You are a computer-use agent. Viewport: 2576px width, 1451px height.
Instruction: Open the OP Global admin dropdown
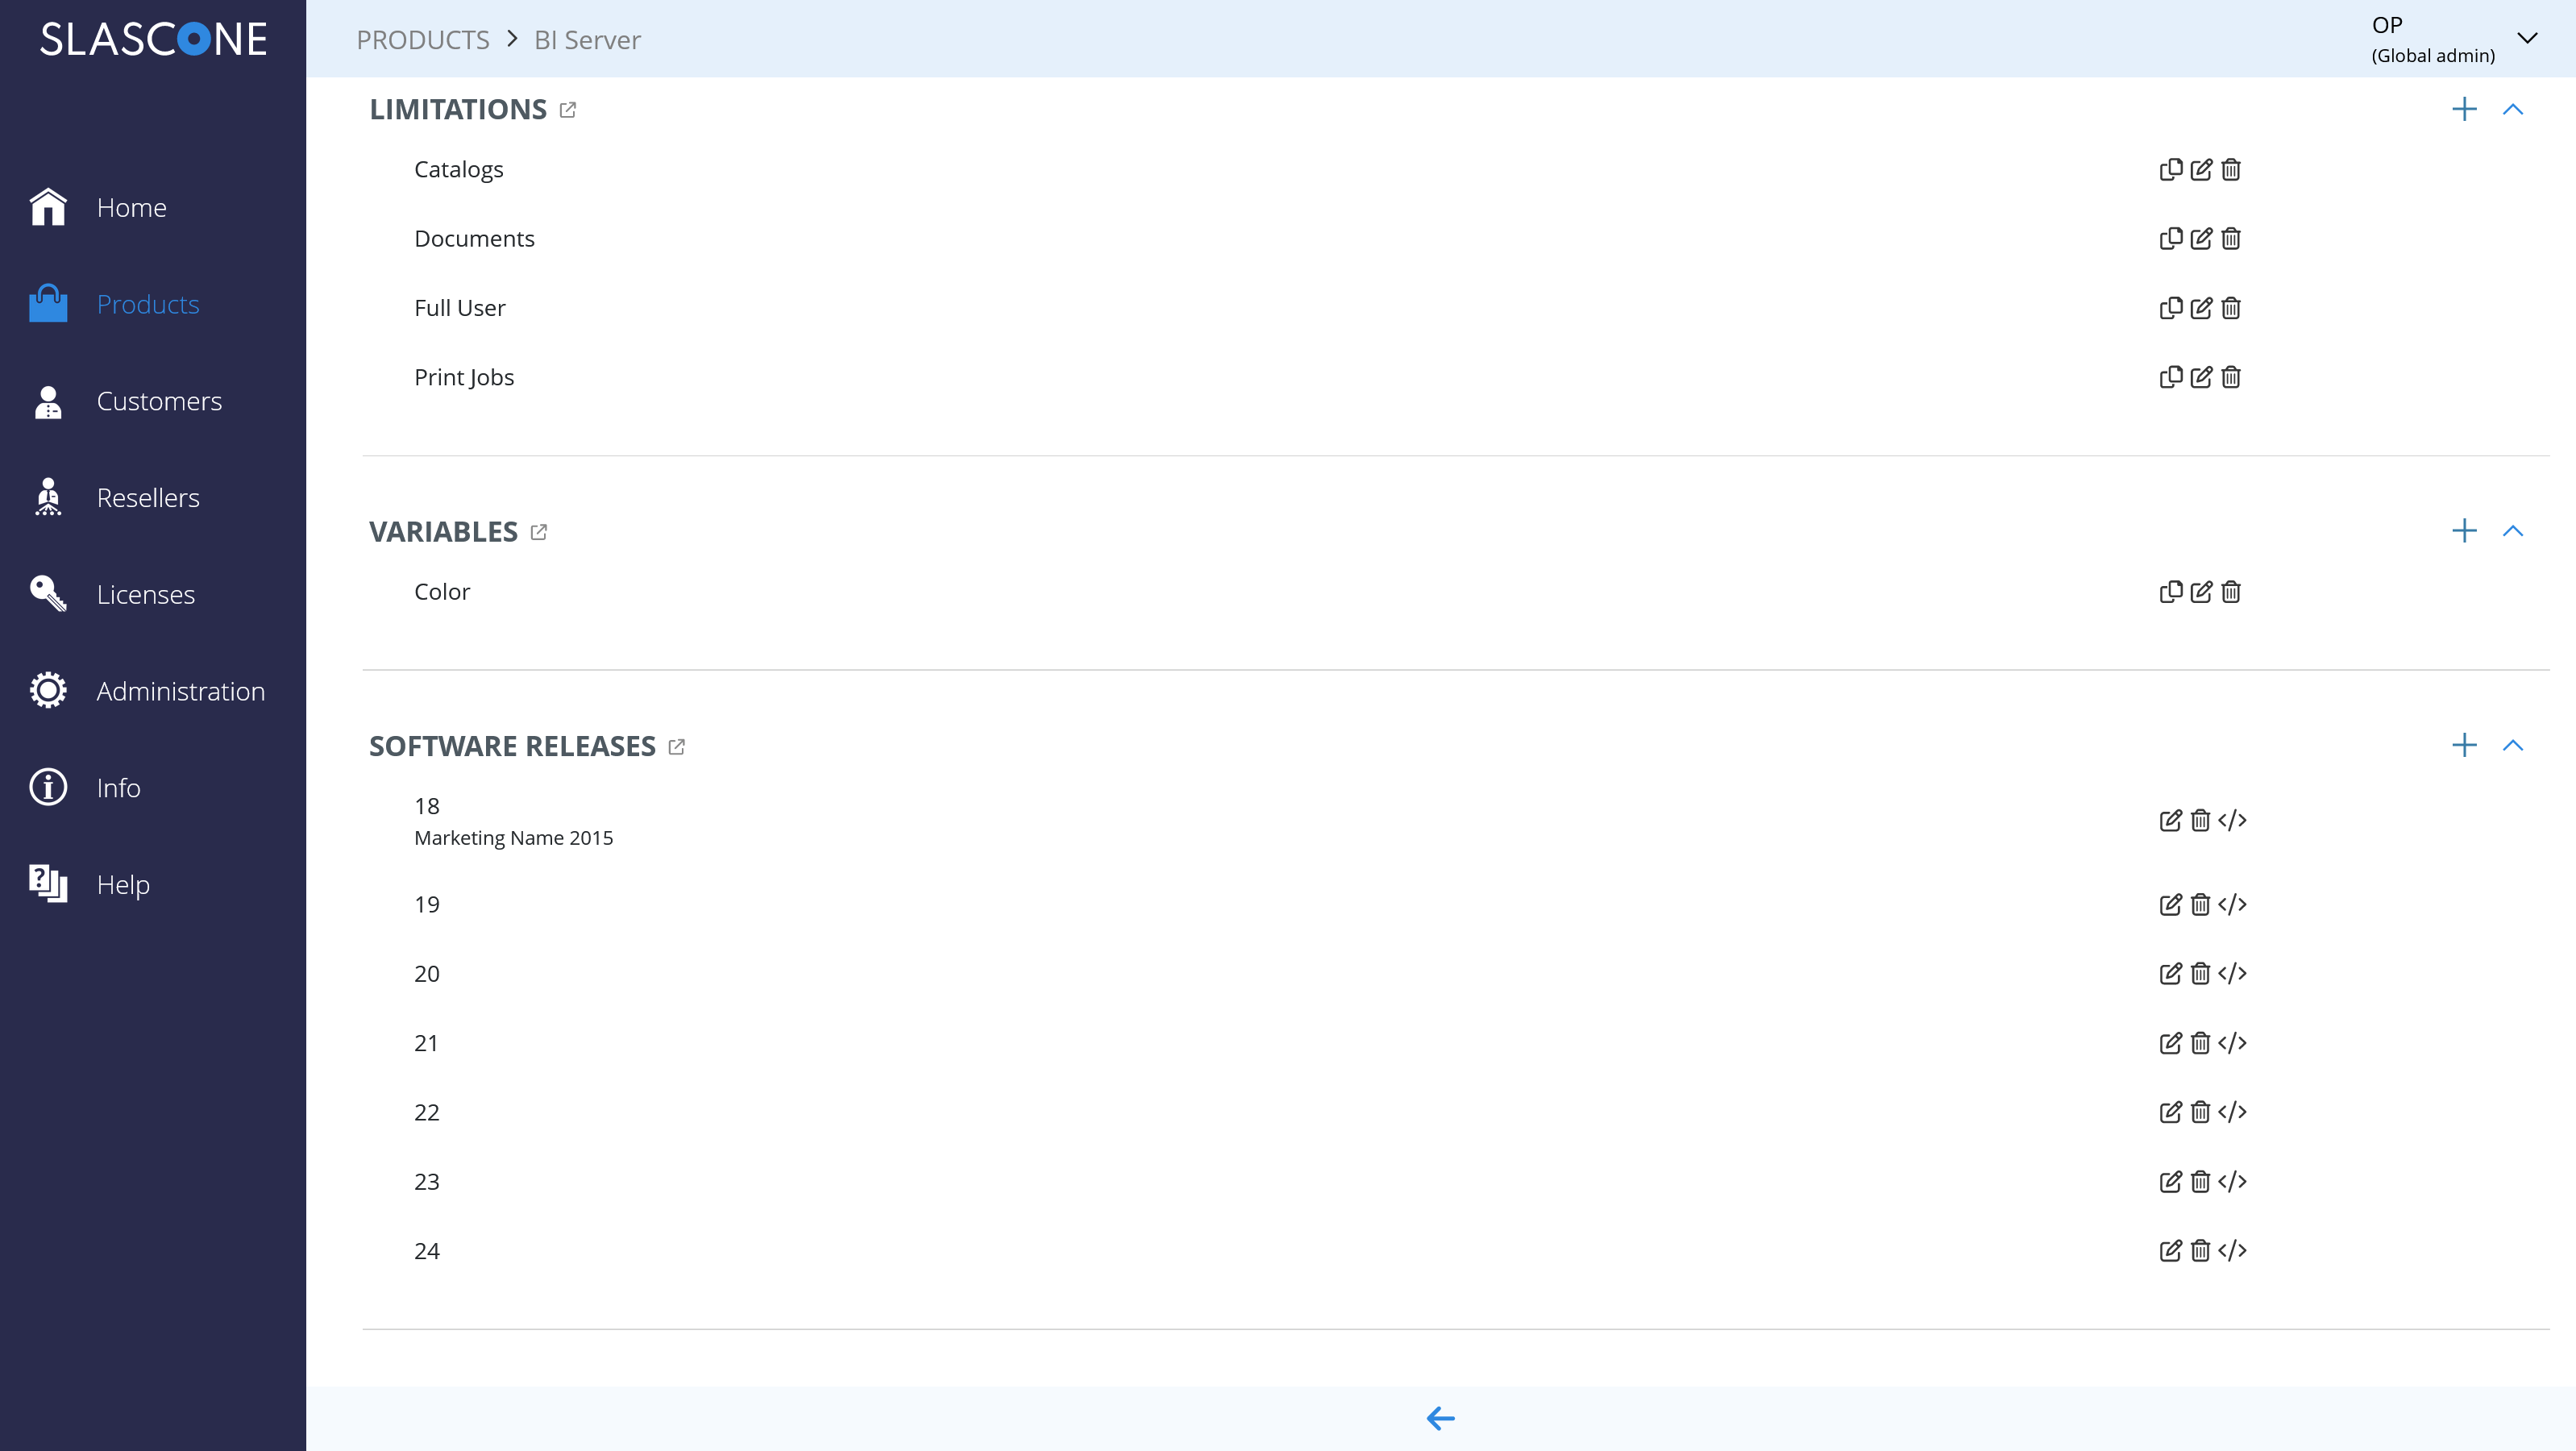(2527, 39)
